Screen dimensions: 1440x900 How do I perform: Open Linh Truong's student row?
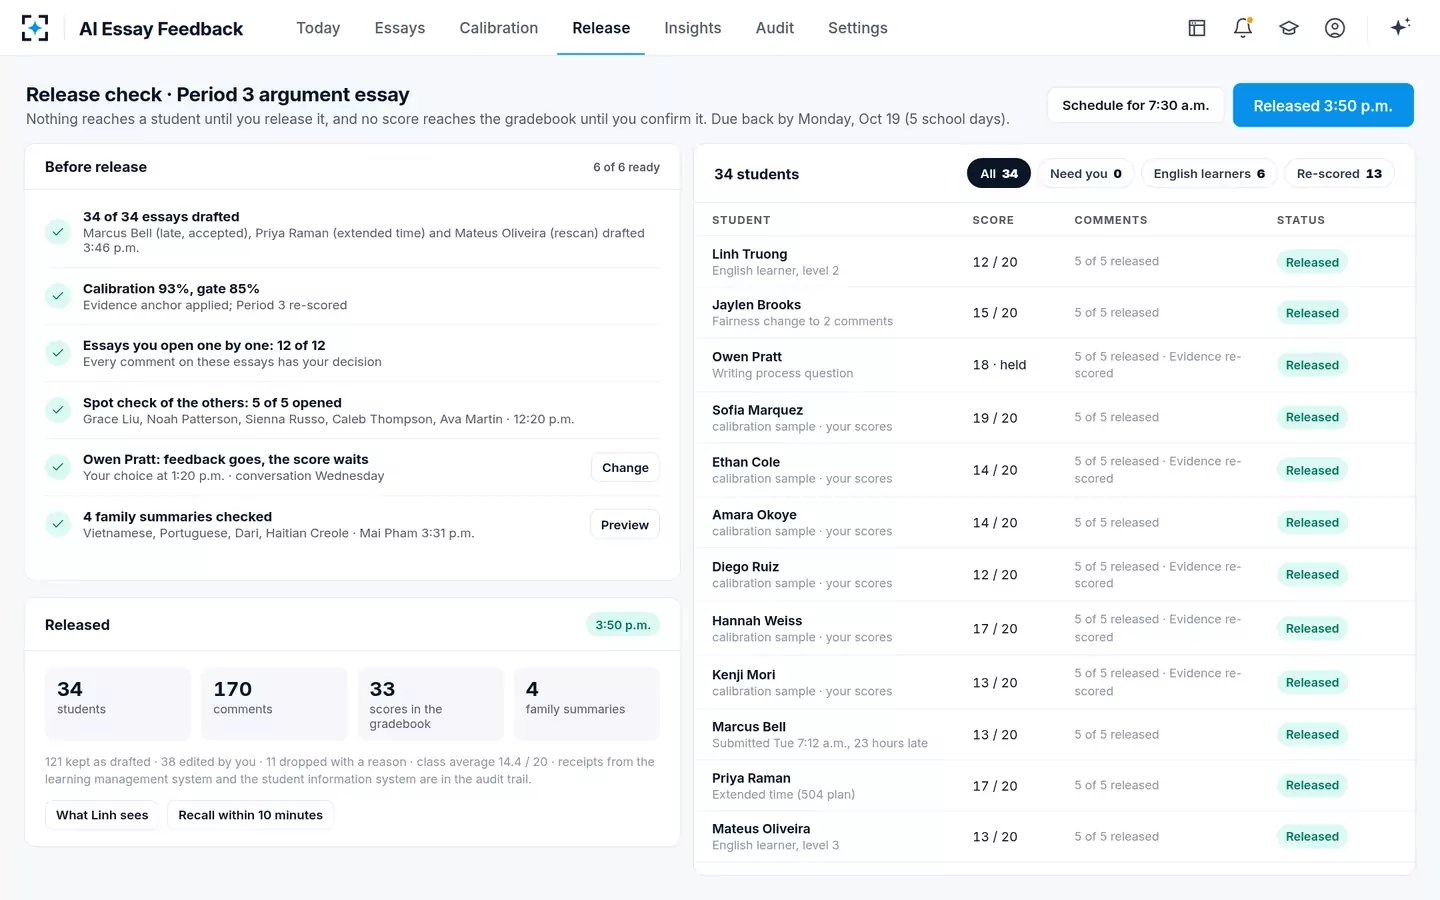1054,262
